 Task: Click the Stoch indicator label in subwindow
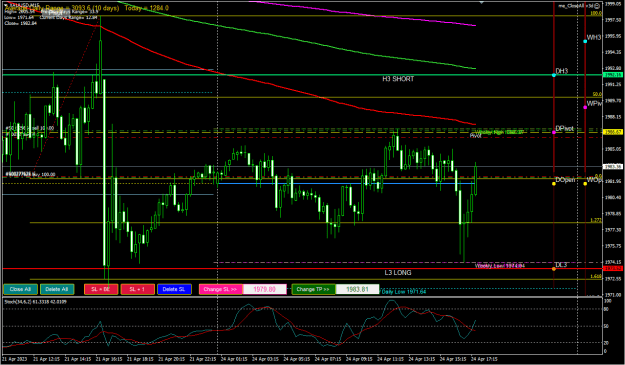click(x=35, y=302)
